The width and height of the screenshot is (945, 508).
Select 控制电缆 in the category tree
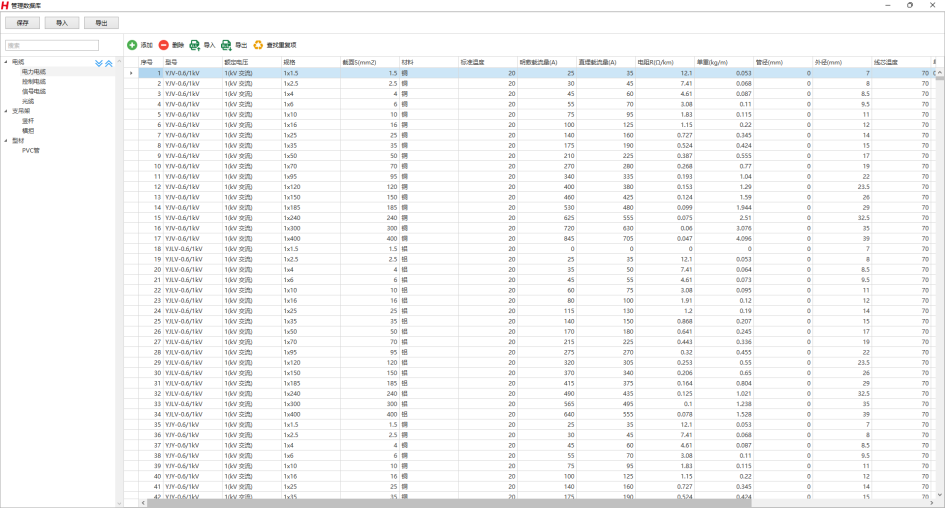(34, 82)
